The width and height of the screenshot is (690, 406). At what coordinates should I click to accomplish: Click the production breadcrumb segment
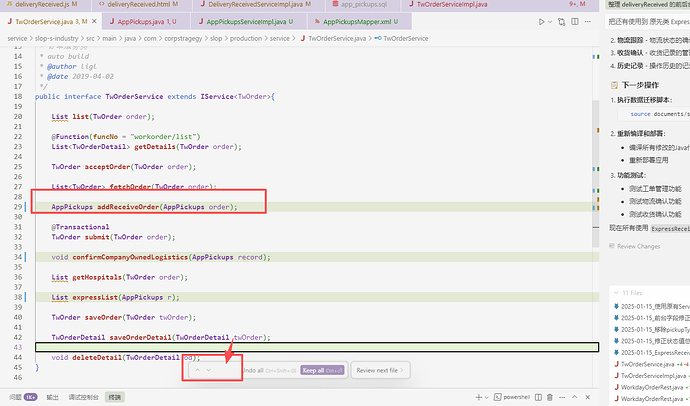246,38
